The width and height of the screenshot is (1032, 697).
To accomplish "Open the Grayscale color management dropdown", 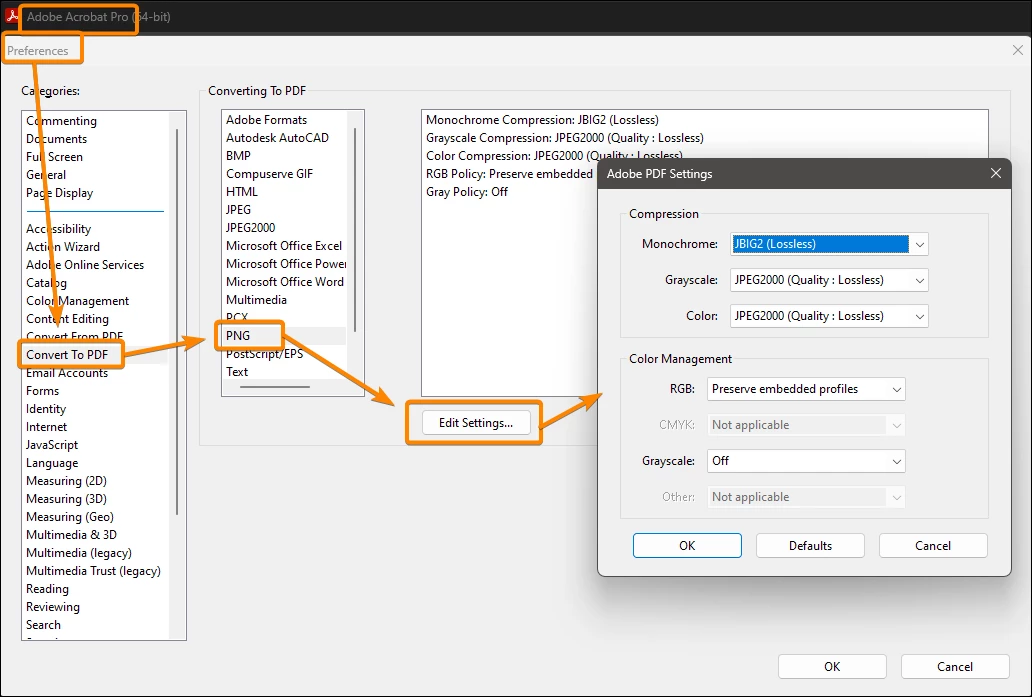I will pyautogui.click(x=806, y=461).
